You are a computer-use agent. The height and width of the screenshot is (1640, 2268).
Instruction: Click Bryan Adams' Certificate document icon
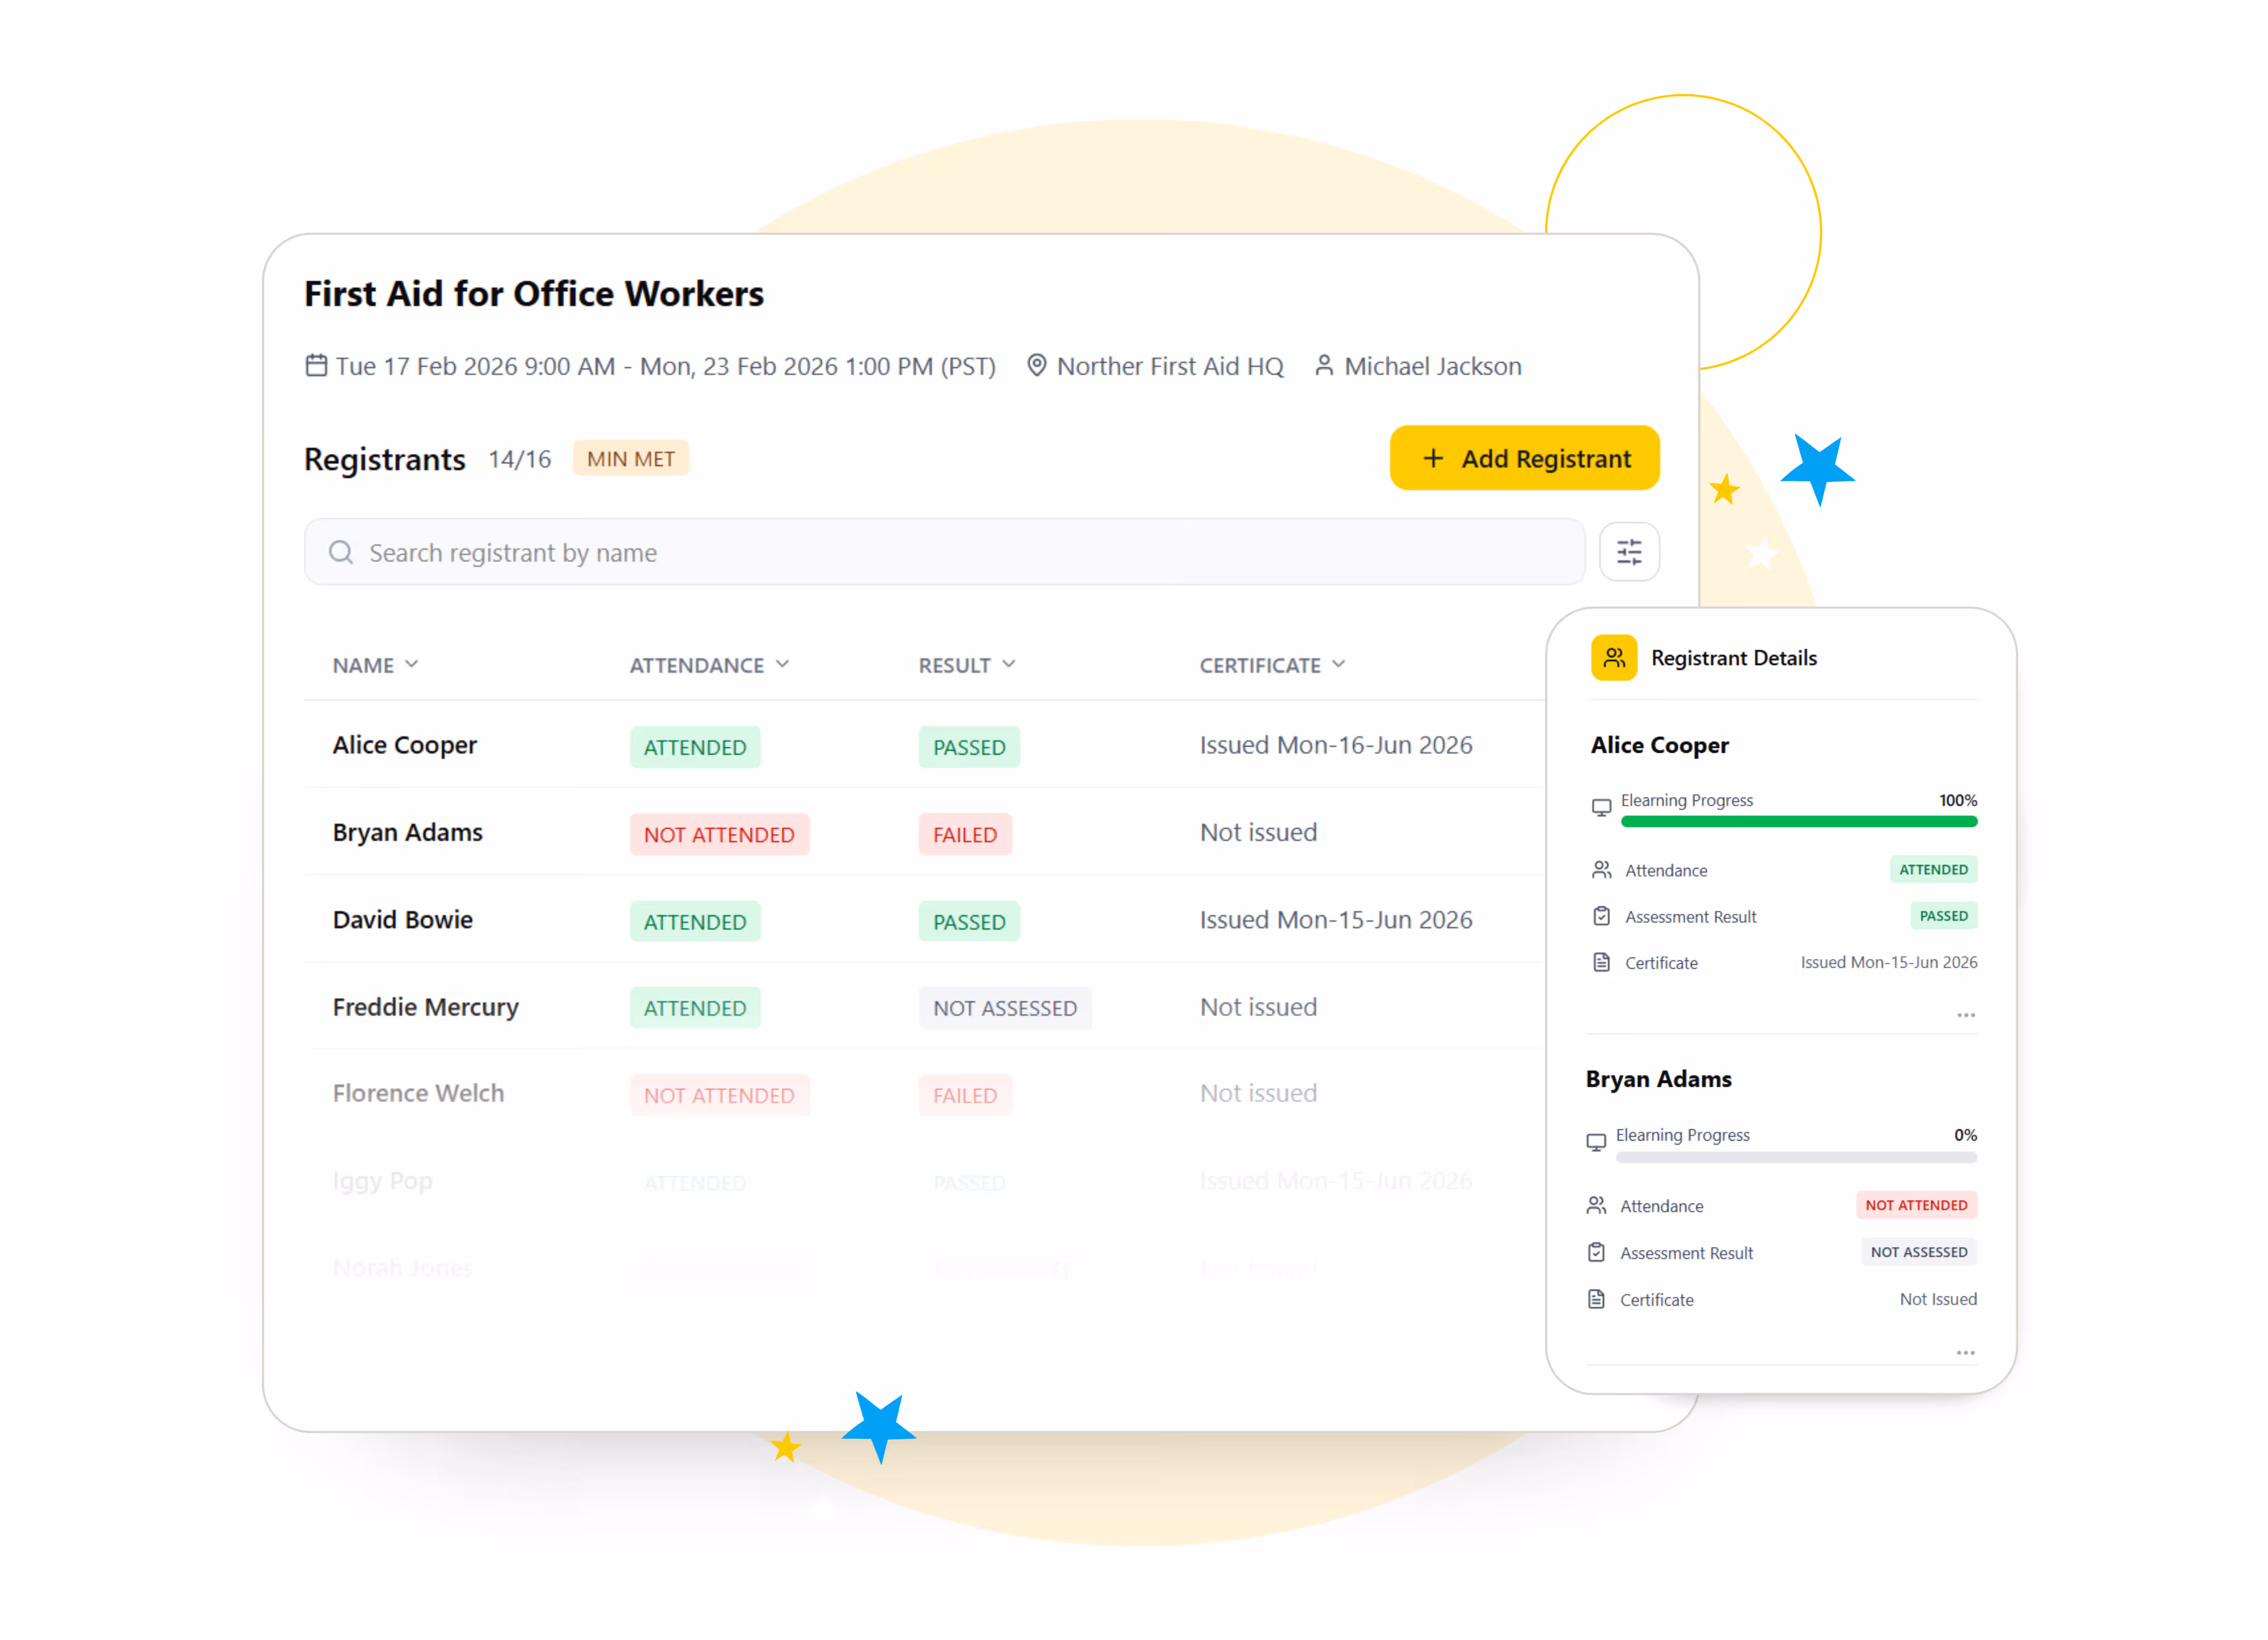pyautogui.click(x=1596, y=1299)
